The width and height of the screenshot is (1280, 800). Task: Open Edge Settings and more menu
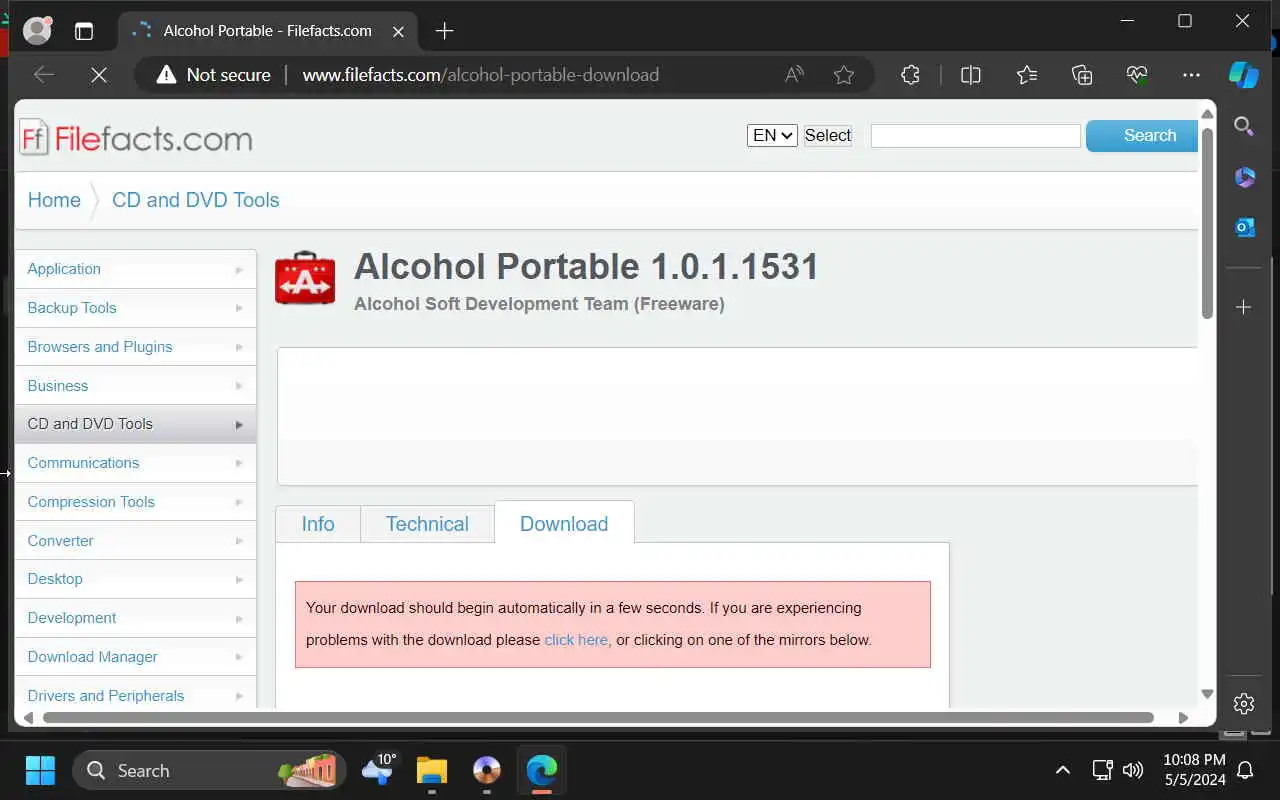click(1191, 75)
